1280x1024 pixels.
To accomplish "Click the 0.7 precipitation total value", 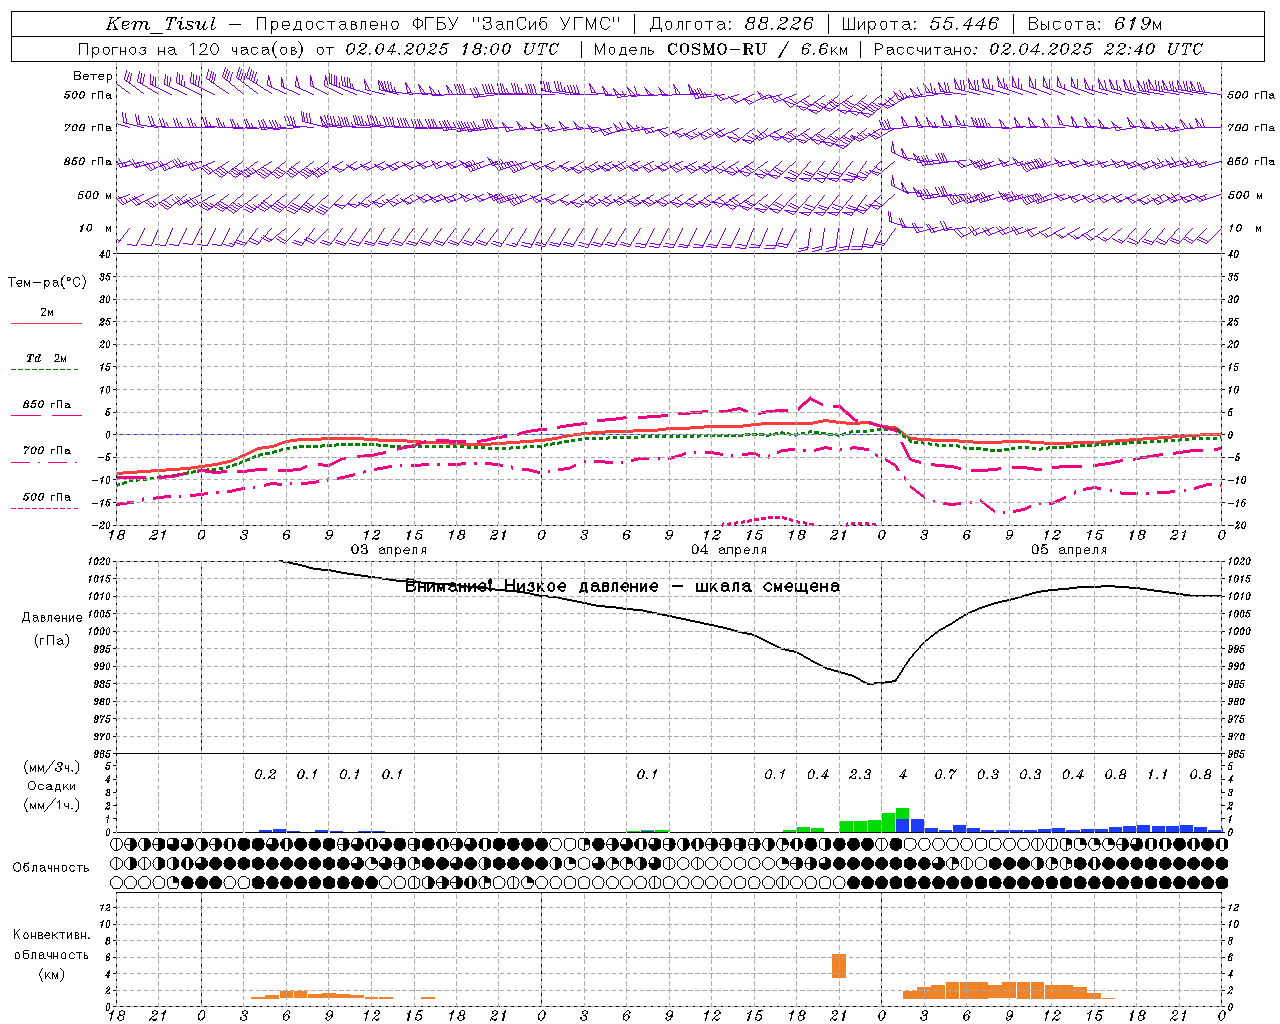I will tap(945, 774).
